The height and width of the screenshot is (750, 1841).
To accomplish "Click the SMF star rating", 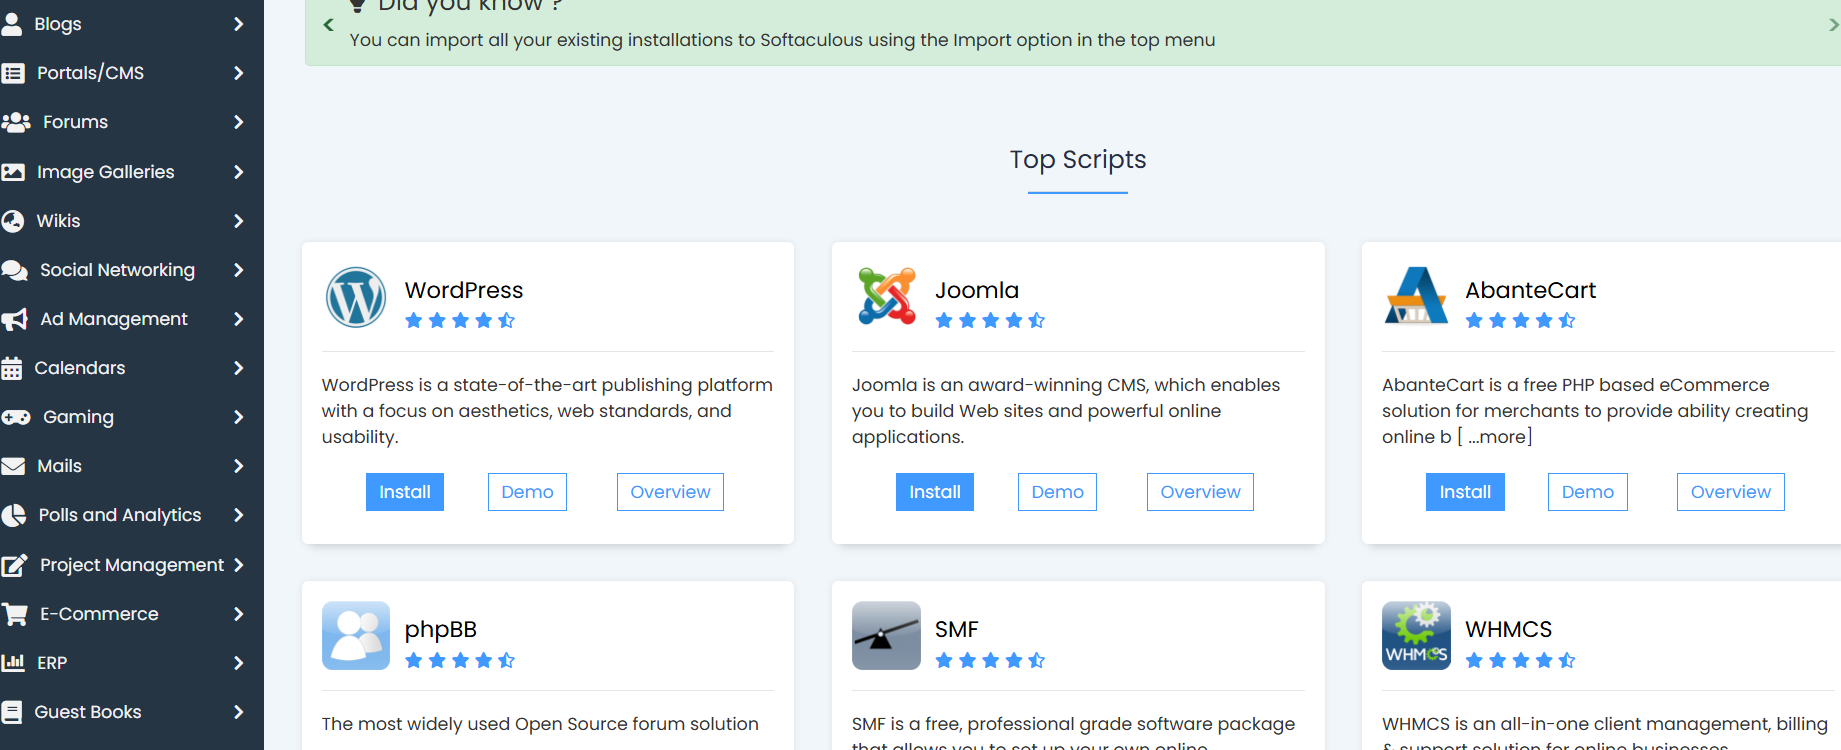I will (x=990, y=660).
